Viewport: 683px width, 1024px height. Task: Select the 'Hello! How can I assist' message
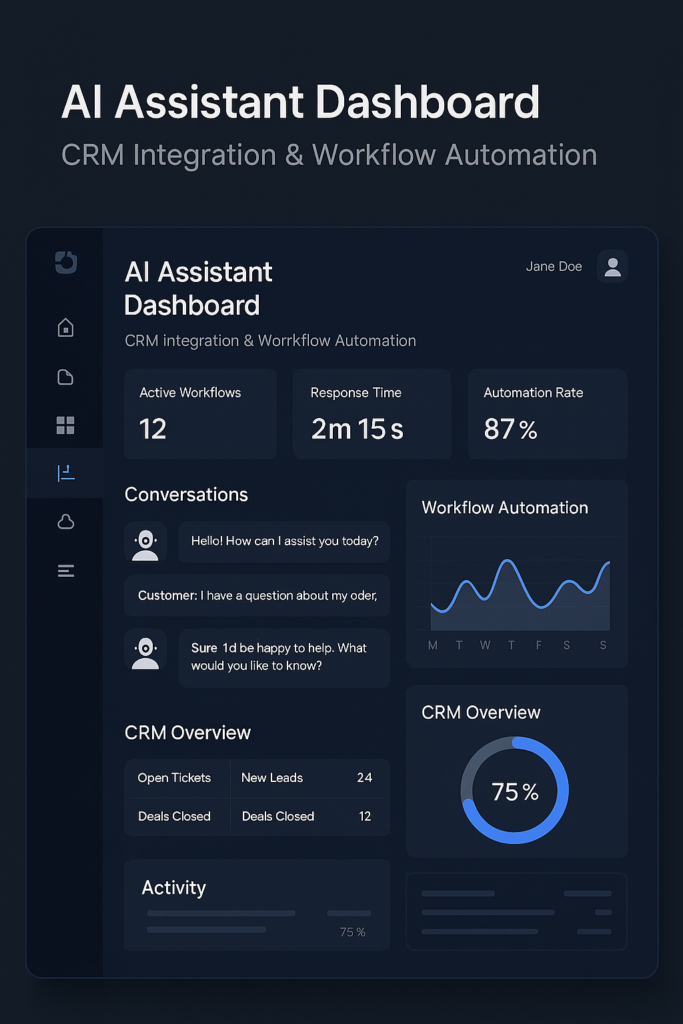click(x=285, y=542)
